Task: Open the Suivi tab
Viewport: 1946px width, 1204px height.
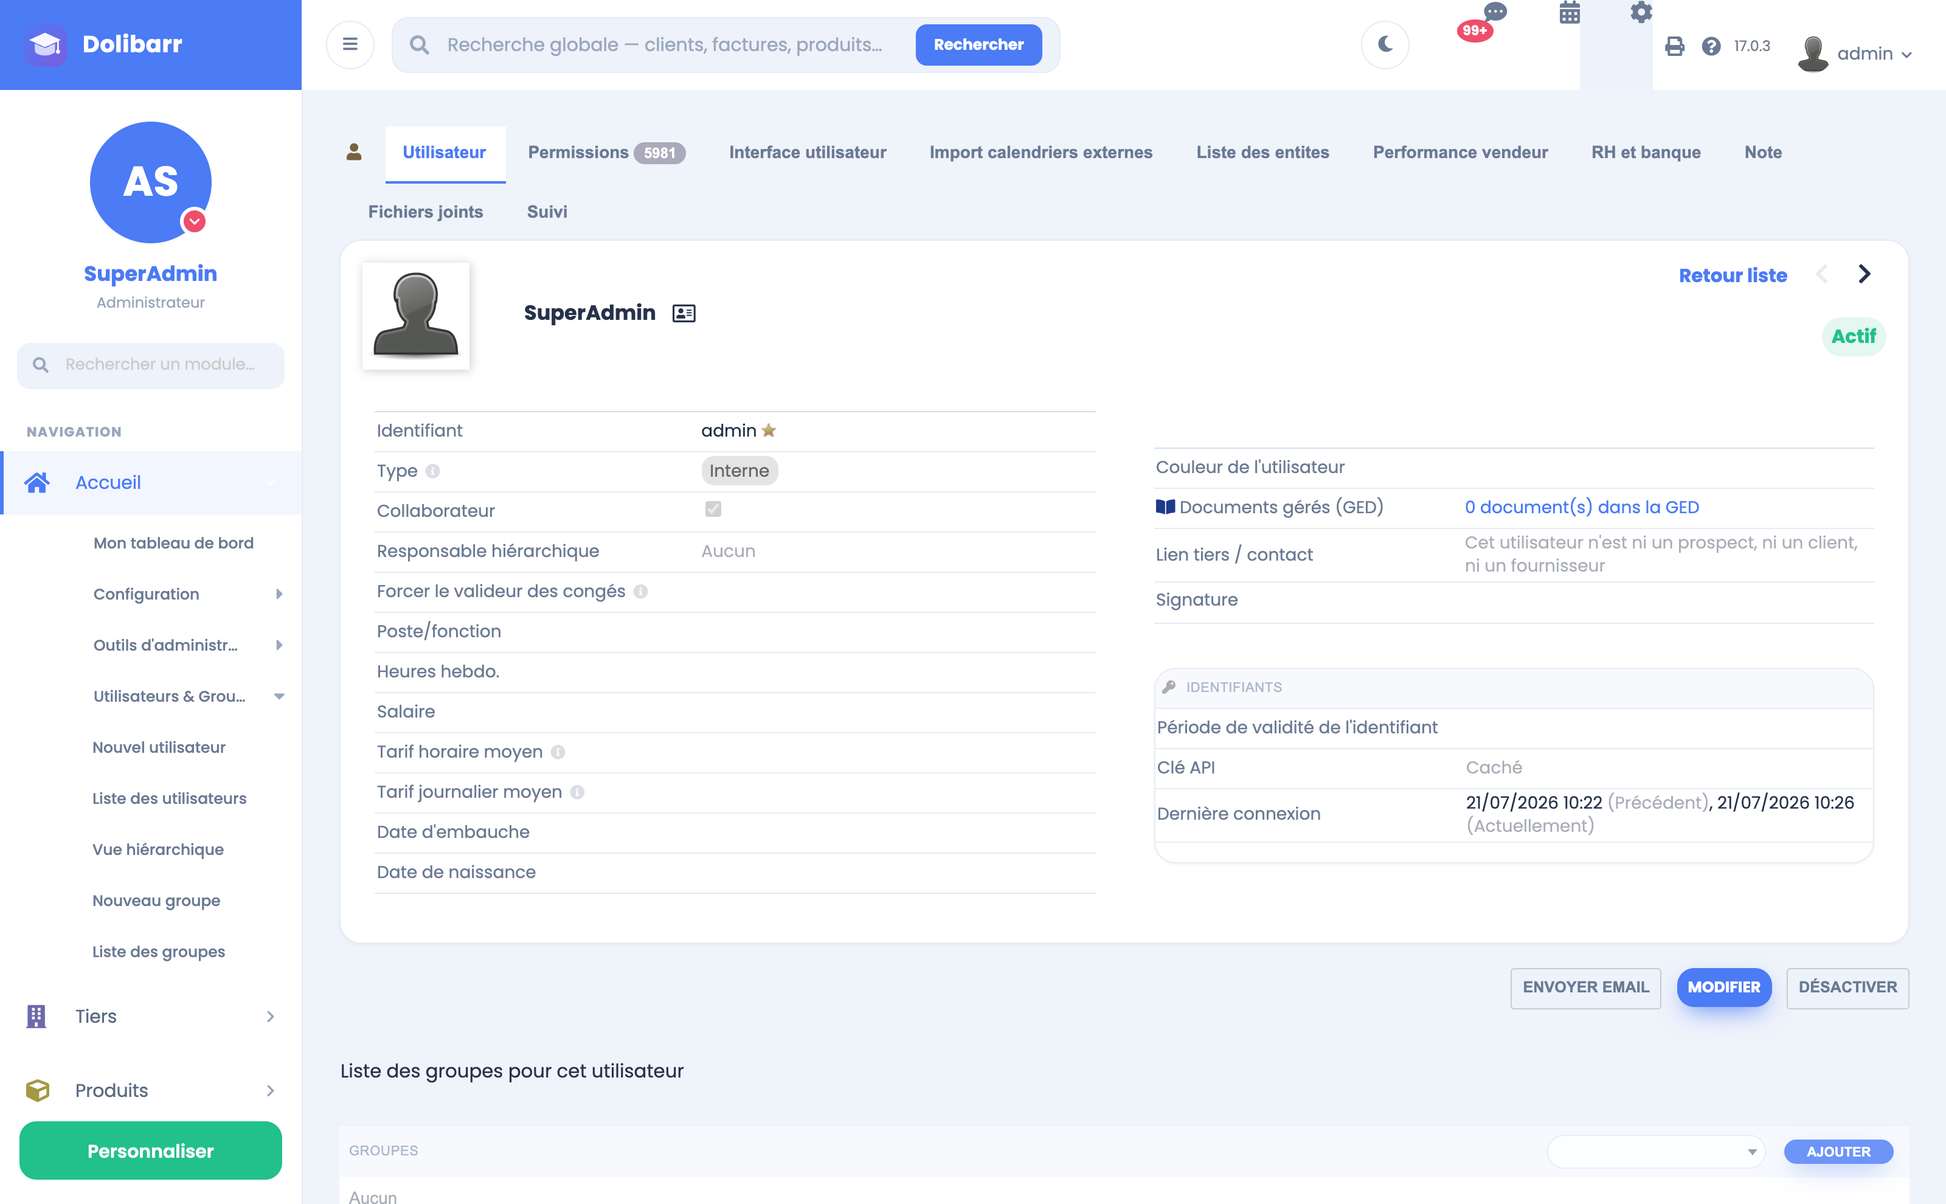Action: (547, 212)
